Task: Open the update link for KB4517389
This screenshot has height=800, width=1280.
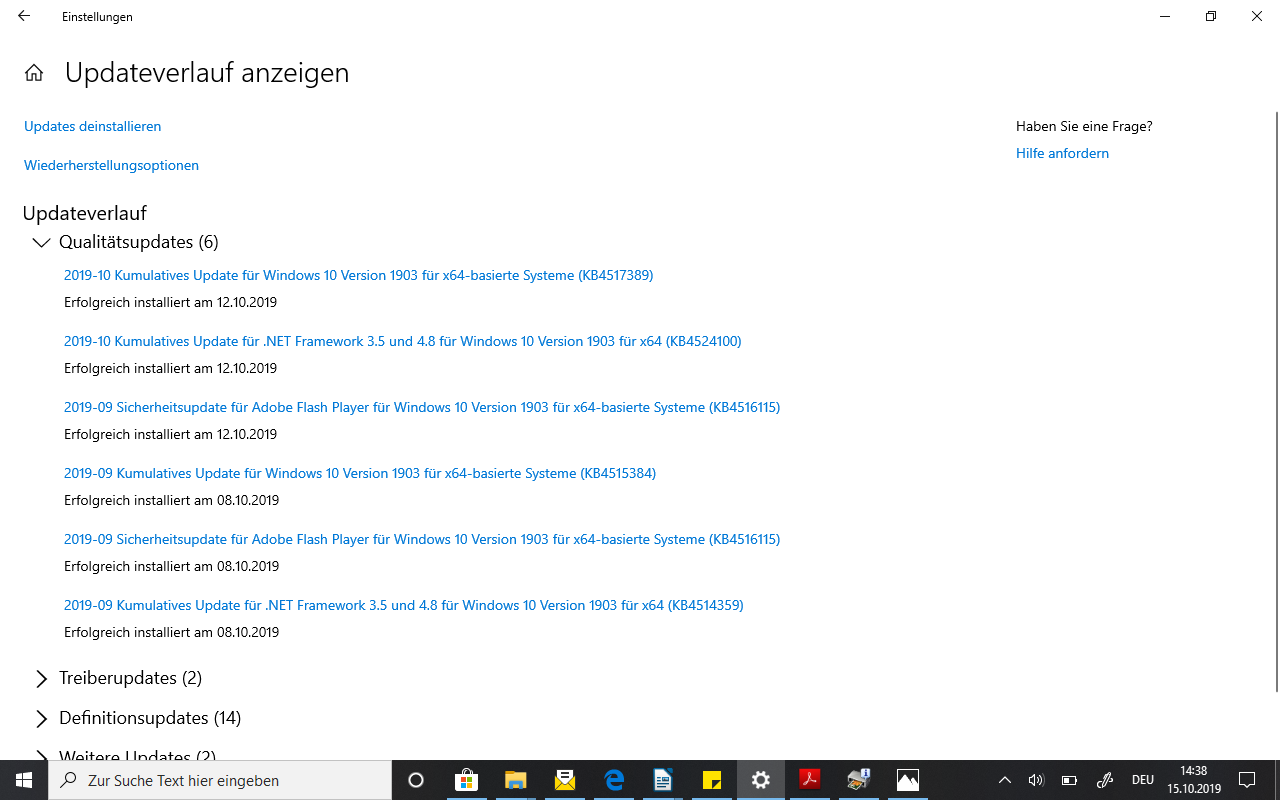Action: point(358,275)
